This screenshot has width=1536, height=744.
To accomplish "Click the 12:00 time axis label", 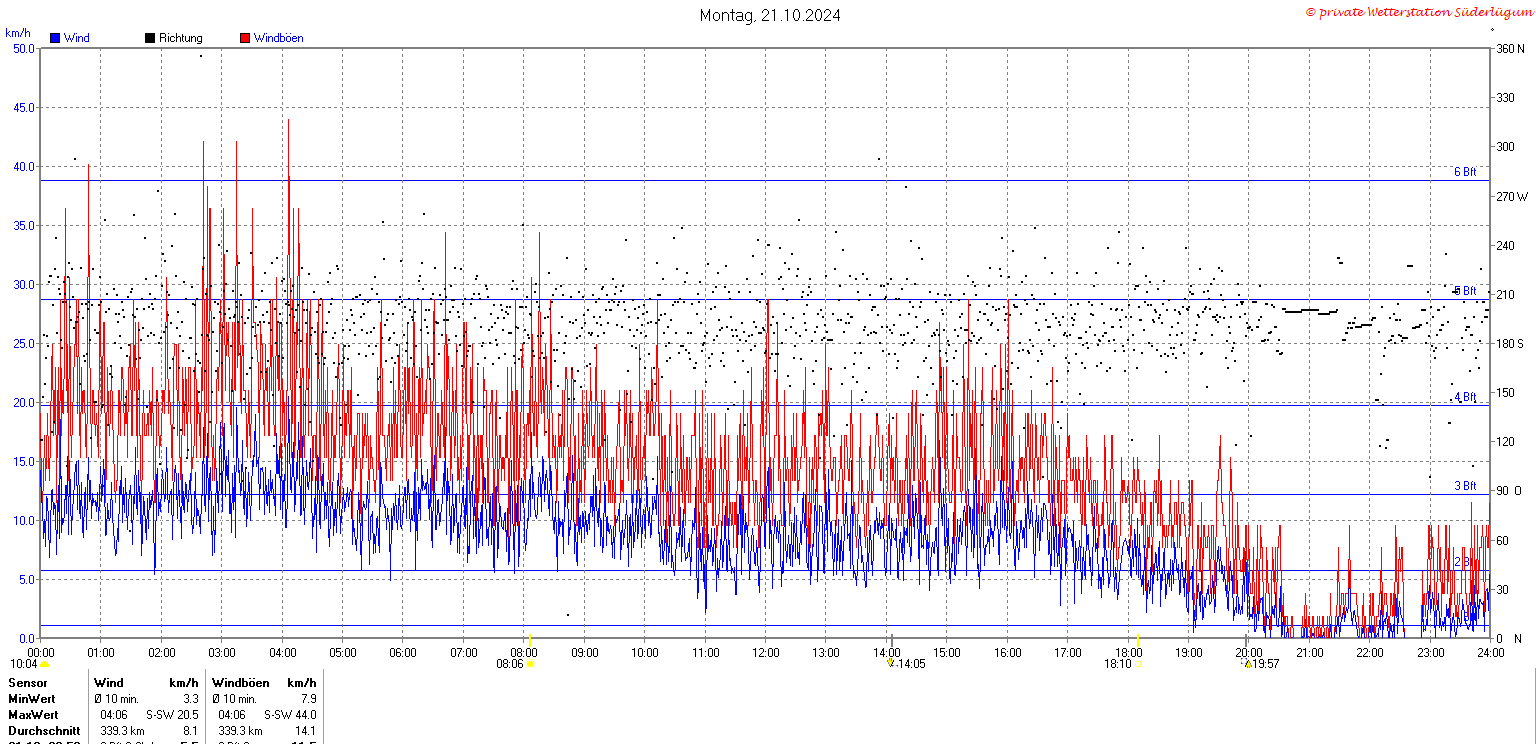I will pyautogui.click(x=765, y=653).
